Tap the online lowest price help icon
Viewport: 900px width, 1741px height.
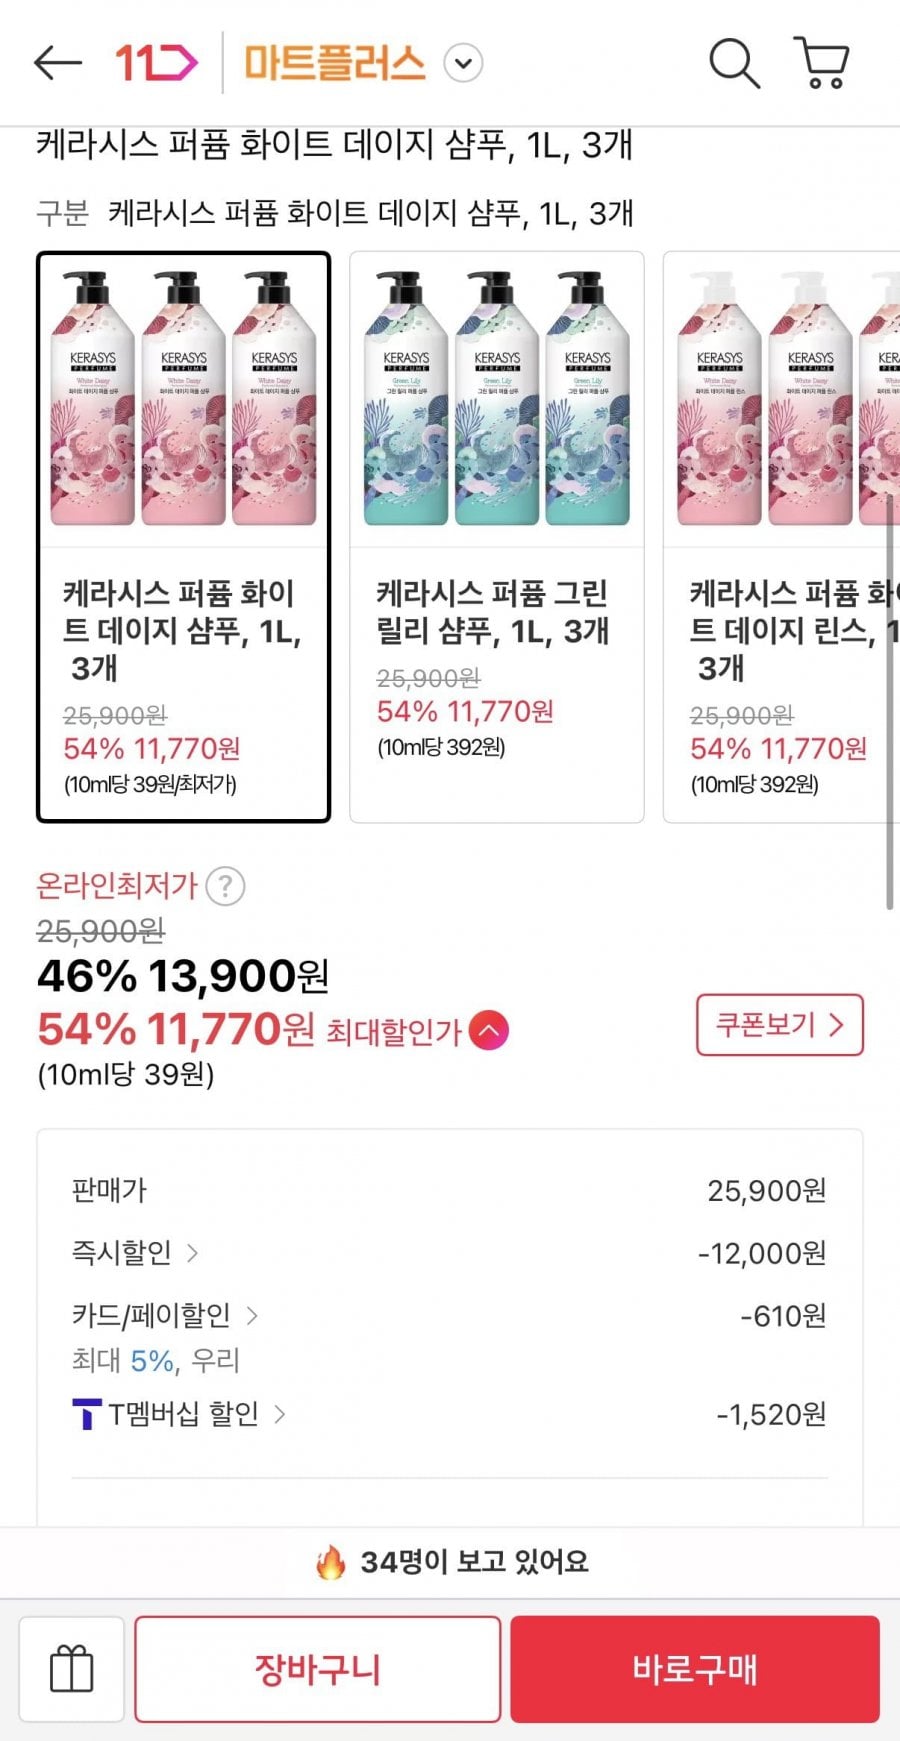[225, 886]
